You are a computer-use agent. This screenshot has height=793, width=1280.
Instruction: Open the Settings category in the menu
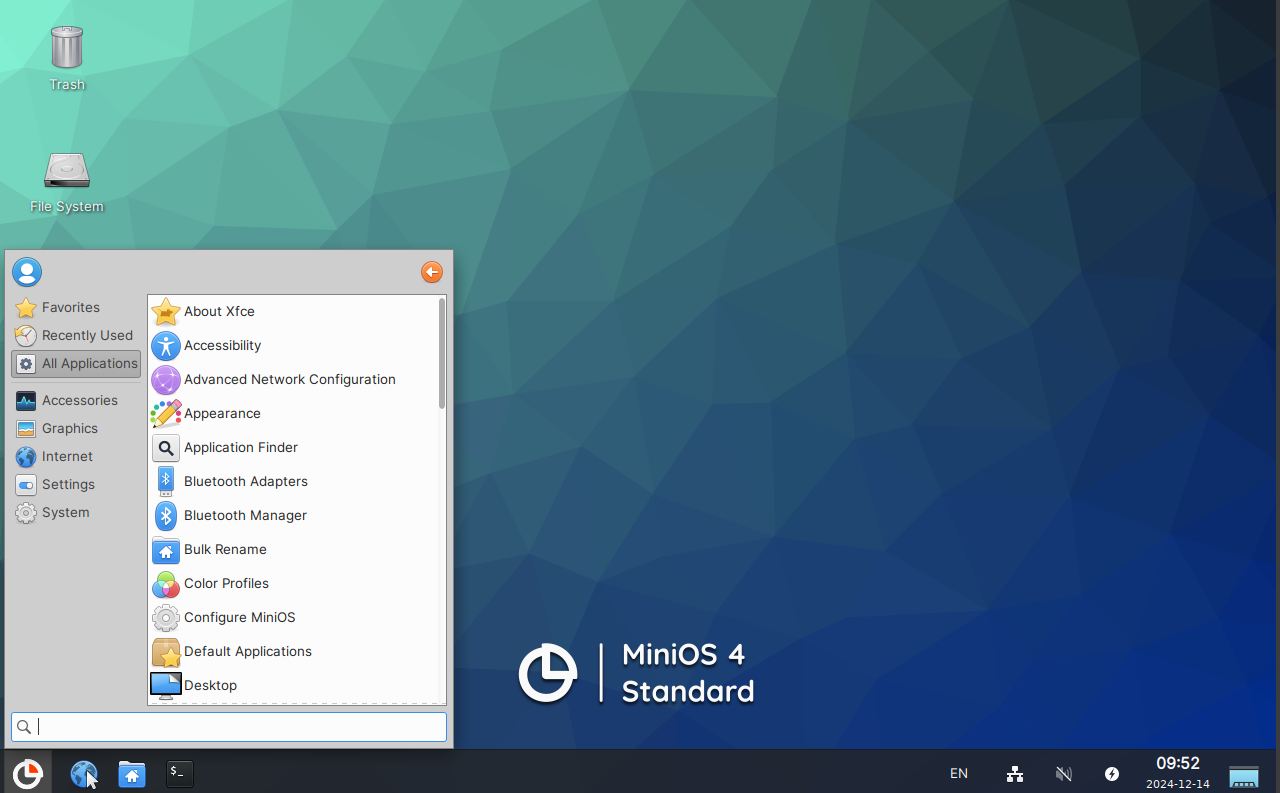[x=76, y=484]
